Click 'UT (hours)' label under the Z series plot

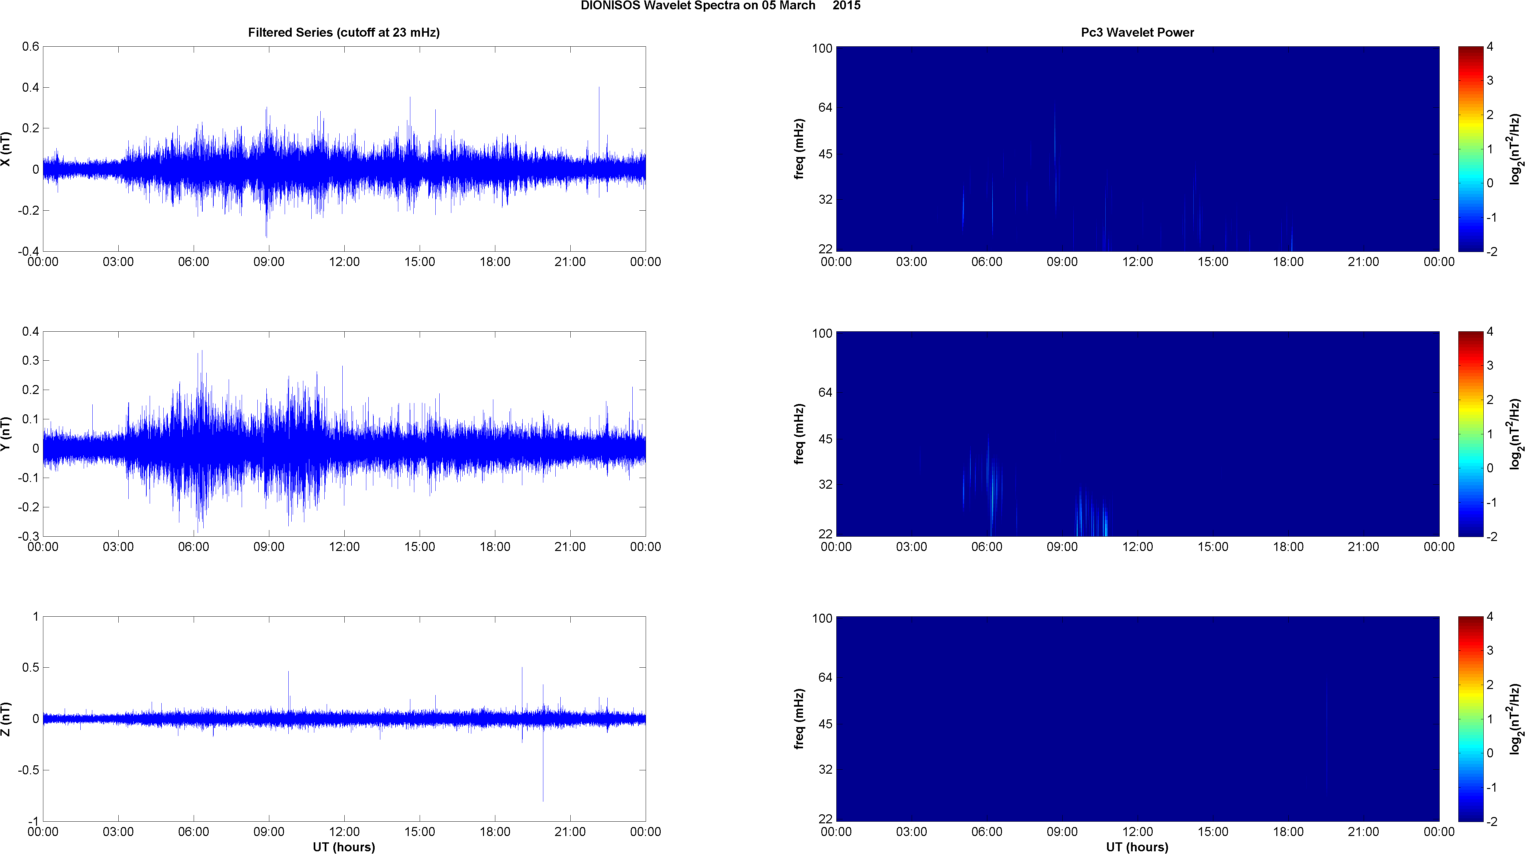coord(344,847)
